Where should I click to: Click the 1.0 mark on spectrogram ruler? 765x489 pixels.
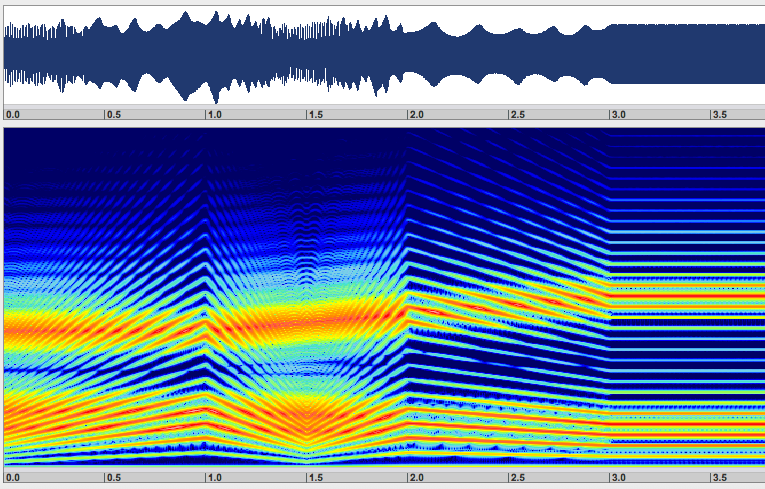click(x=214, y=477)
